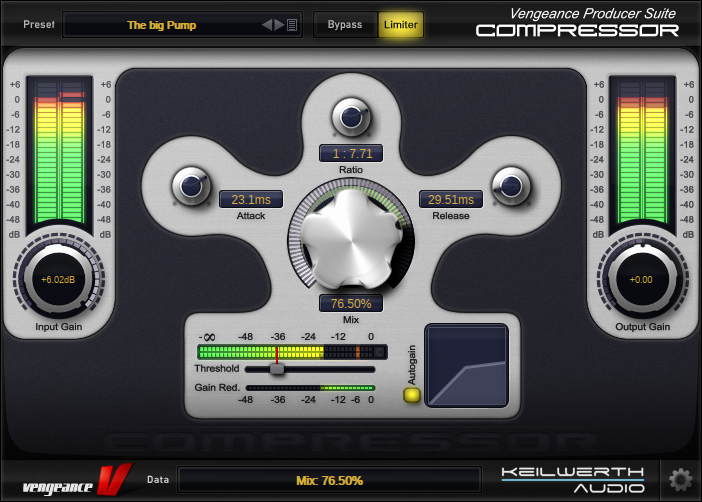Click the preset name 'The big Pump'

pyautogui.click(x=160, y=25)
